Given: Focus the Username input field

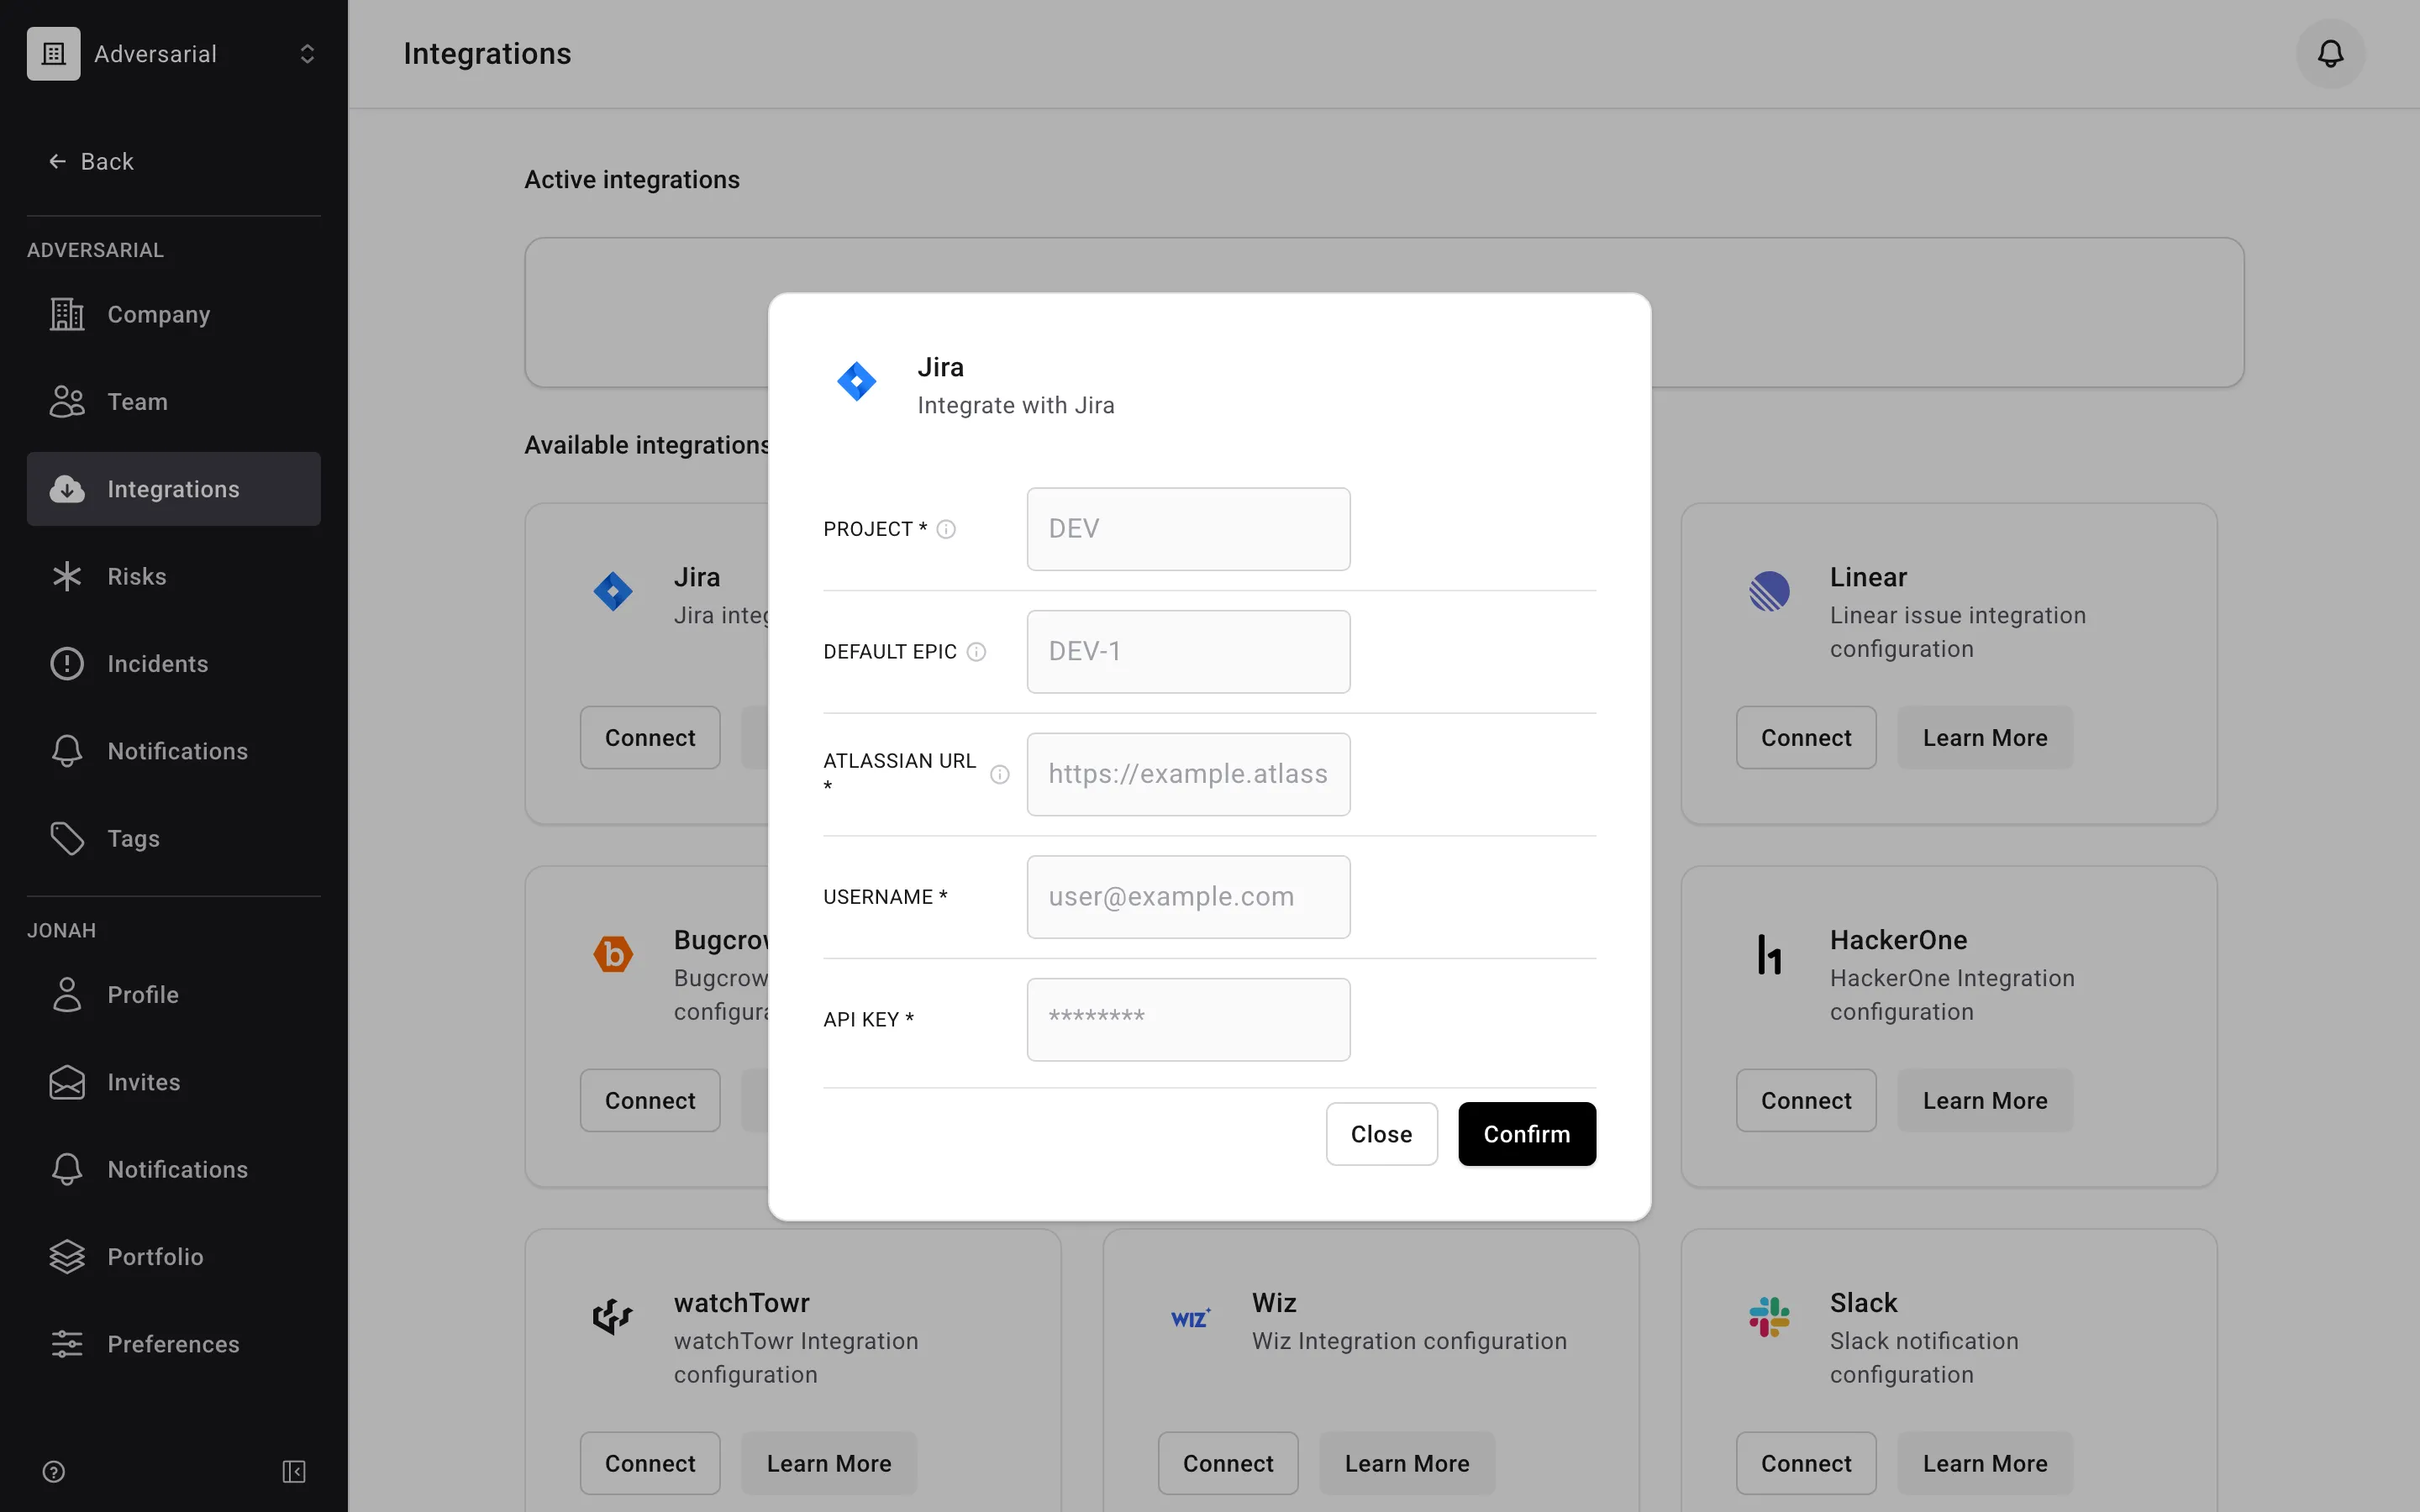Looking at the screenshot, I should point(1188,897).
